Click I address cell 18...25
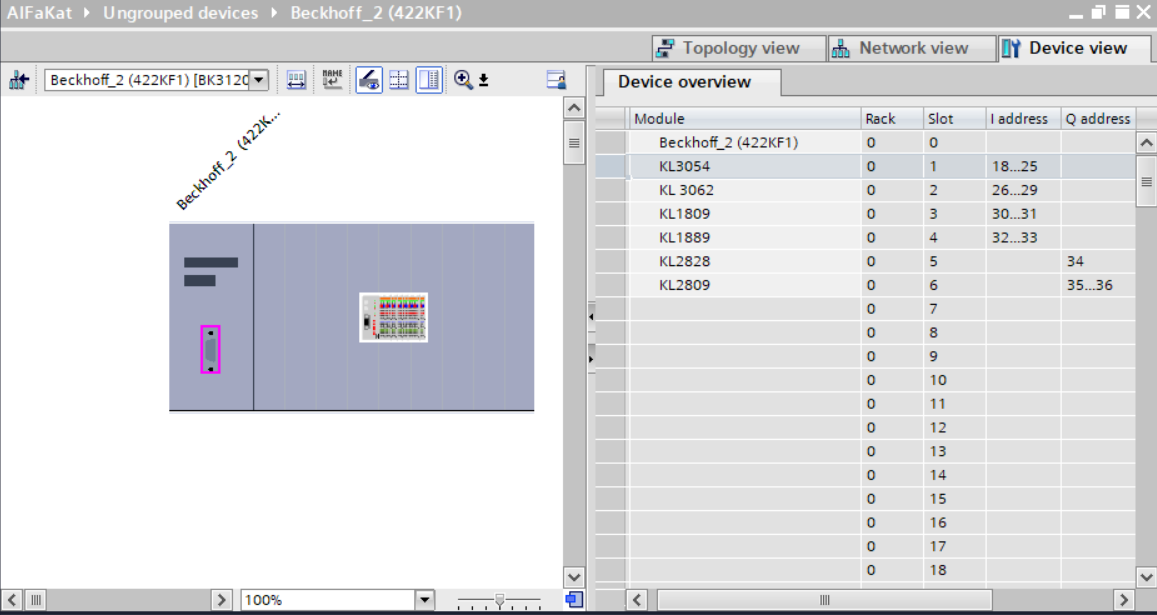The height and width of the screenshot is (615, 1157). [1023, 166]
